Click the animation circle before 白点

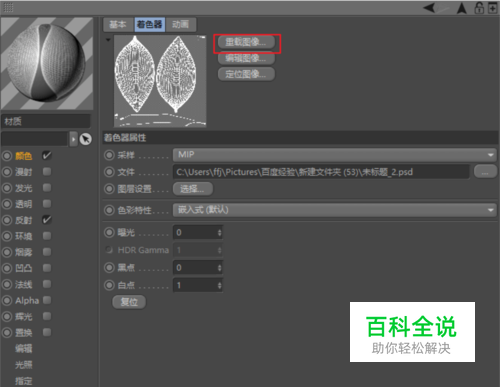click(109, 285)
